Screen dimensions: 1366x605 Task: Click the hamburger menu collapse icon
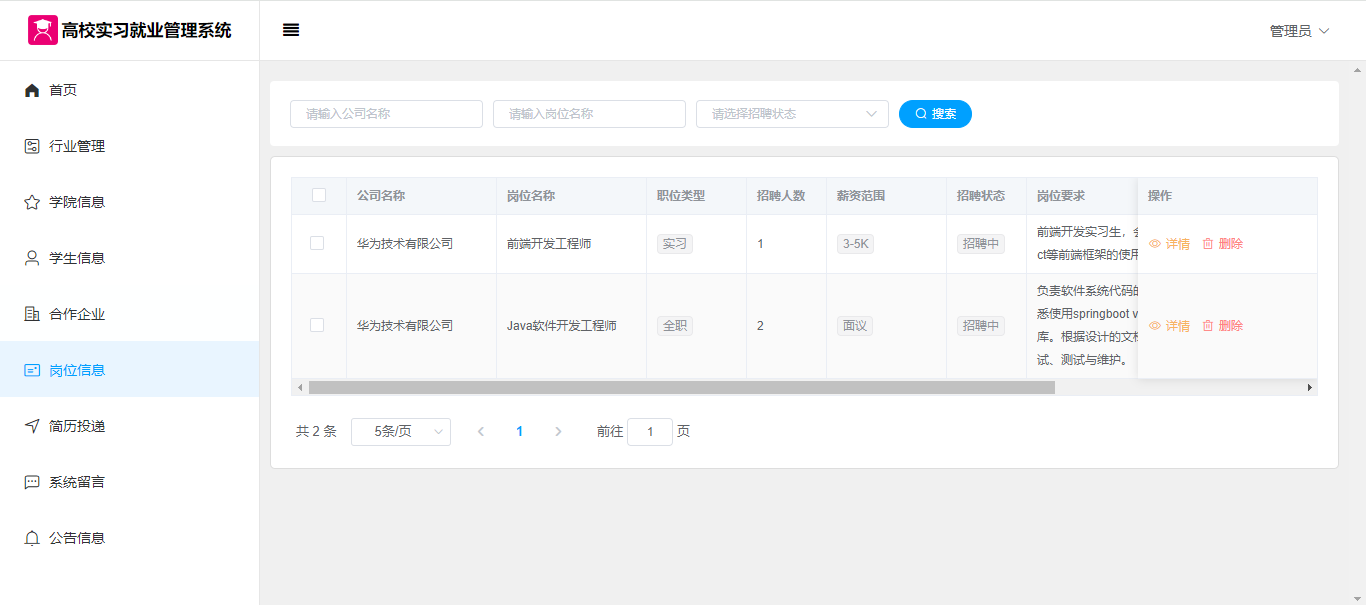coord(291,30)
